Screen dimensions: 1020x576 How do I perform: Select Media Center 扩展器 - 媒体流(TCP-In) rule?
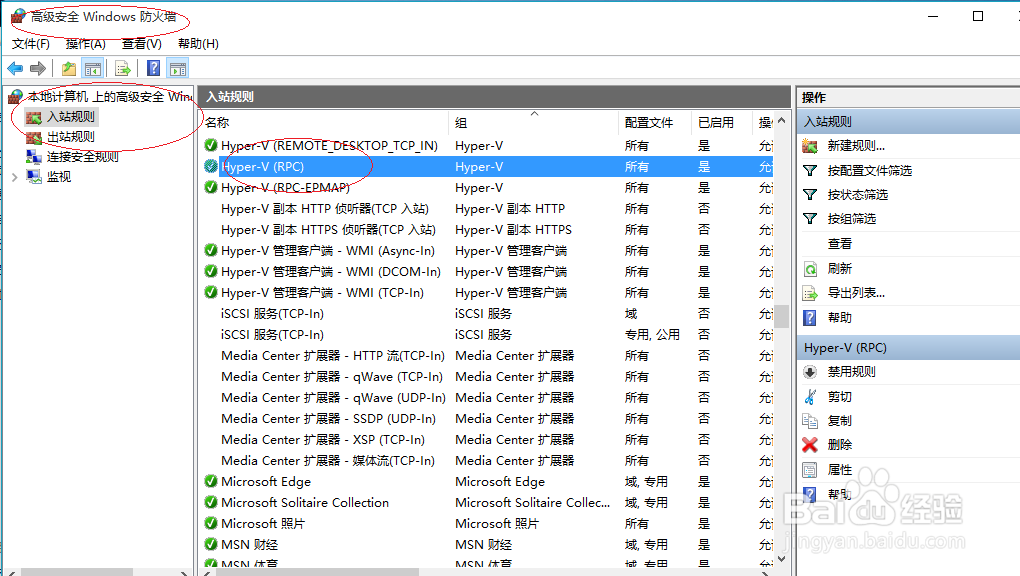328,460
